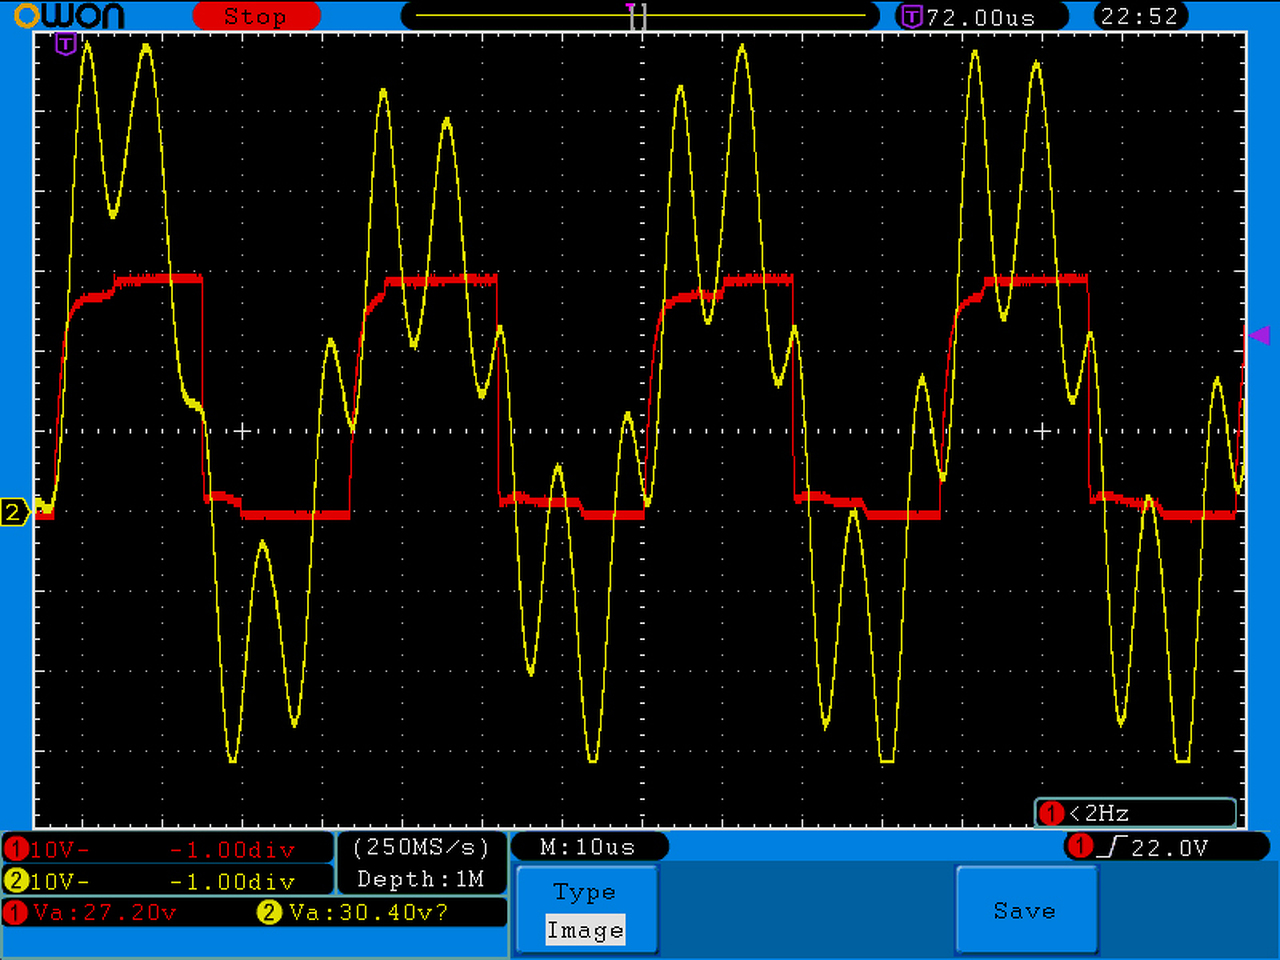Click the 22.0V trigger level value
This screenshot has height=960, width=1280.
click(x=1169, y=848)
